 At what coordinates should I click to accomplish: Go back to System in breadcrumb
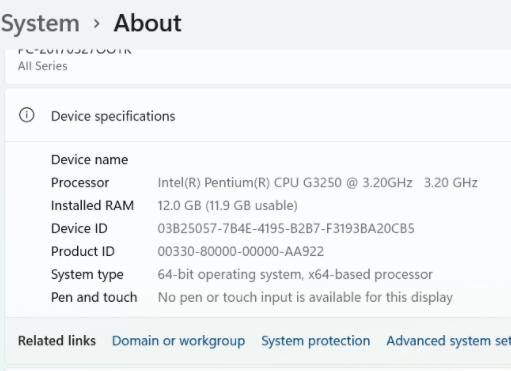40,24
